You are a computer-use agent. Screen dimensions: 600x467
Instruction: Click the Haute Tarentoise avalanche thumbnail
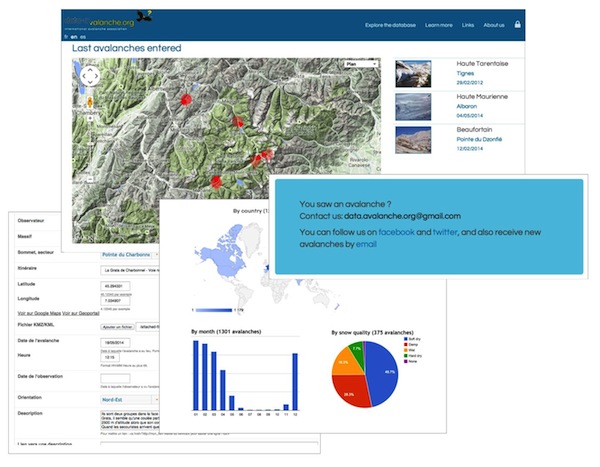(x=413, y=73)
